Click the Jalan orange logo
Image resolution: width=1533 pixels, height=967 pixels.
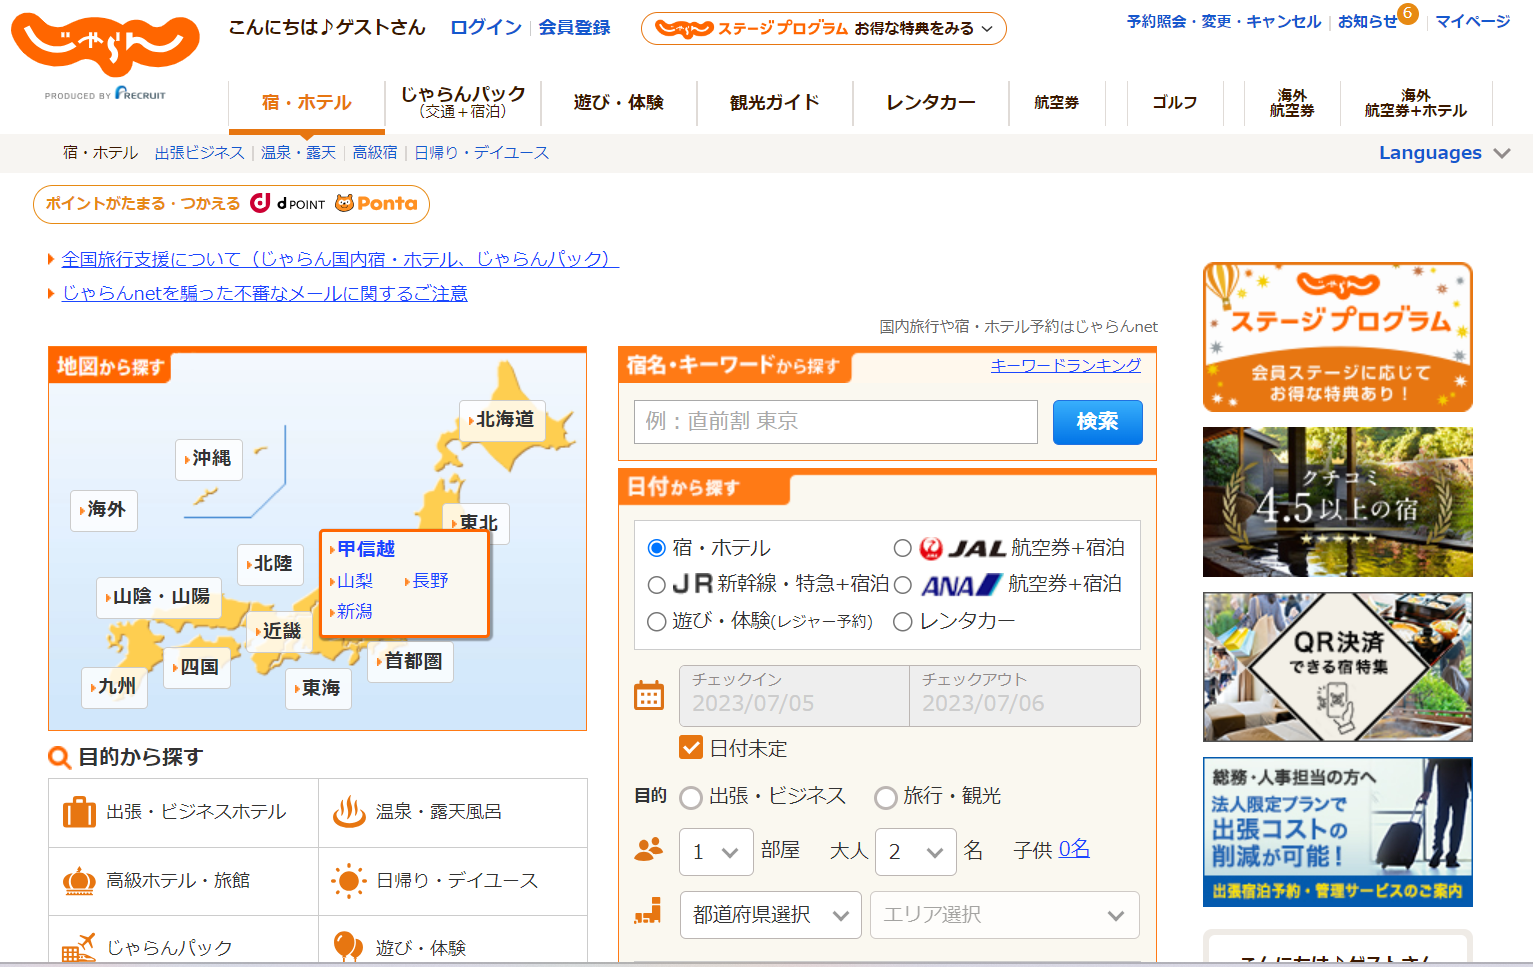coord(105,44)
